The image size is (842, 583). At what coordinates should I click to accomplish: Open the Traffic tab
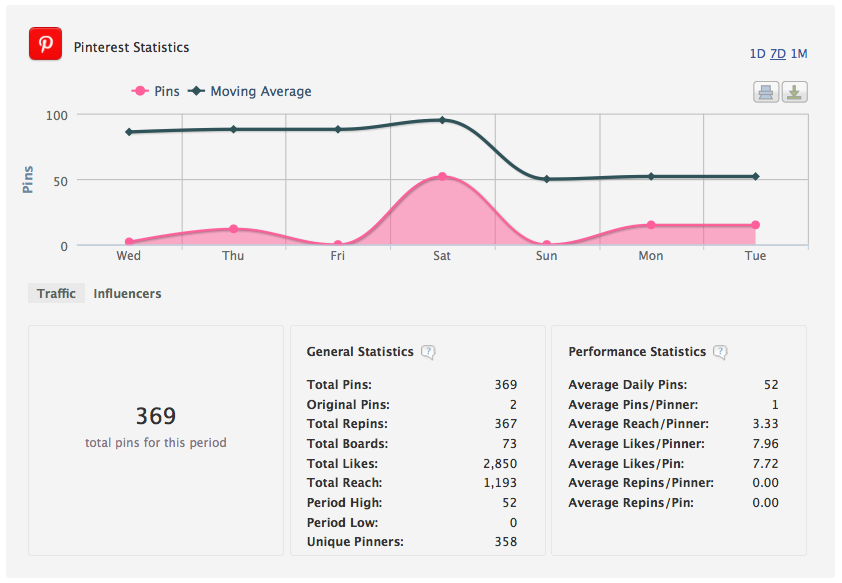[x=57, y=294]
